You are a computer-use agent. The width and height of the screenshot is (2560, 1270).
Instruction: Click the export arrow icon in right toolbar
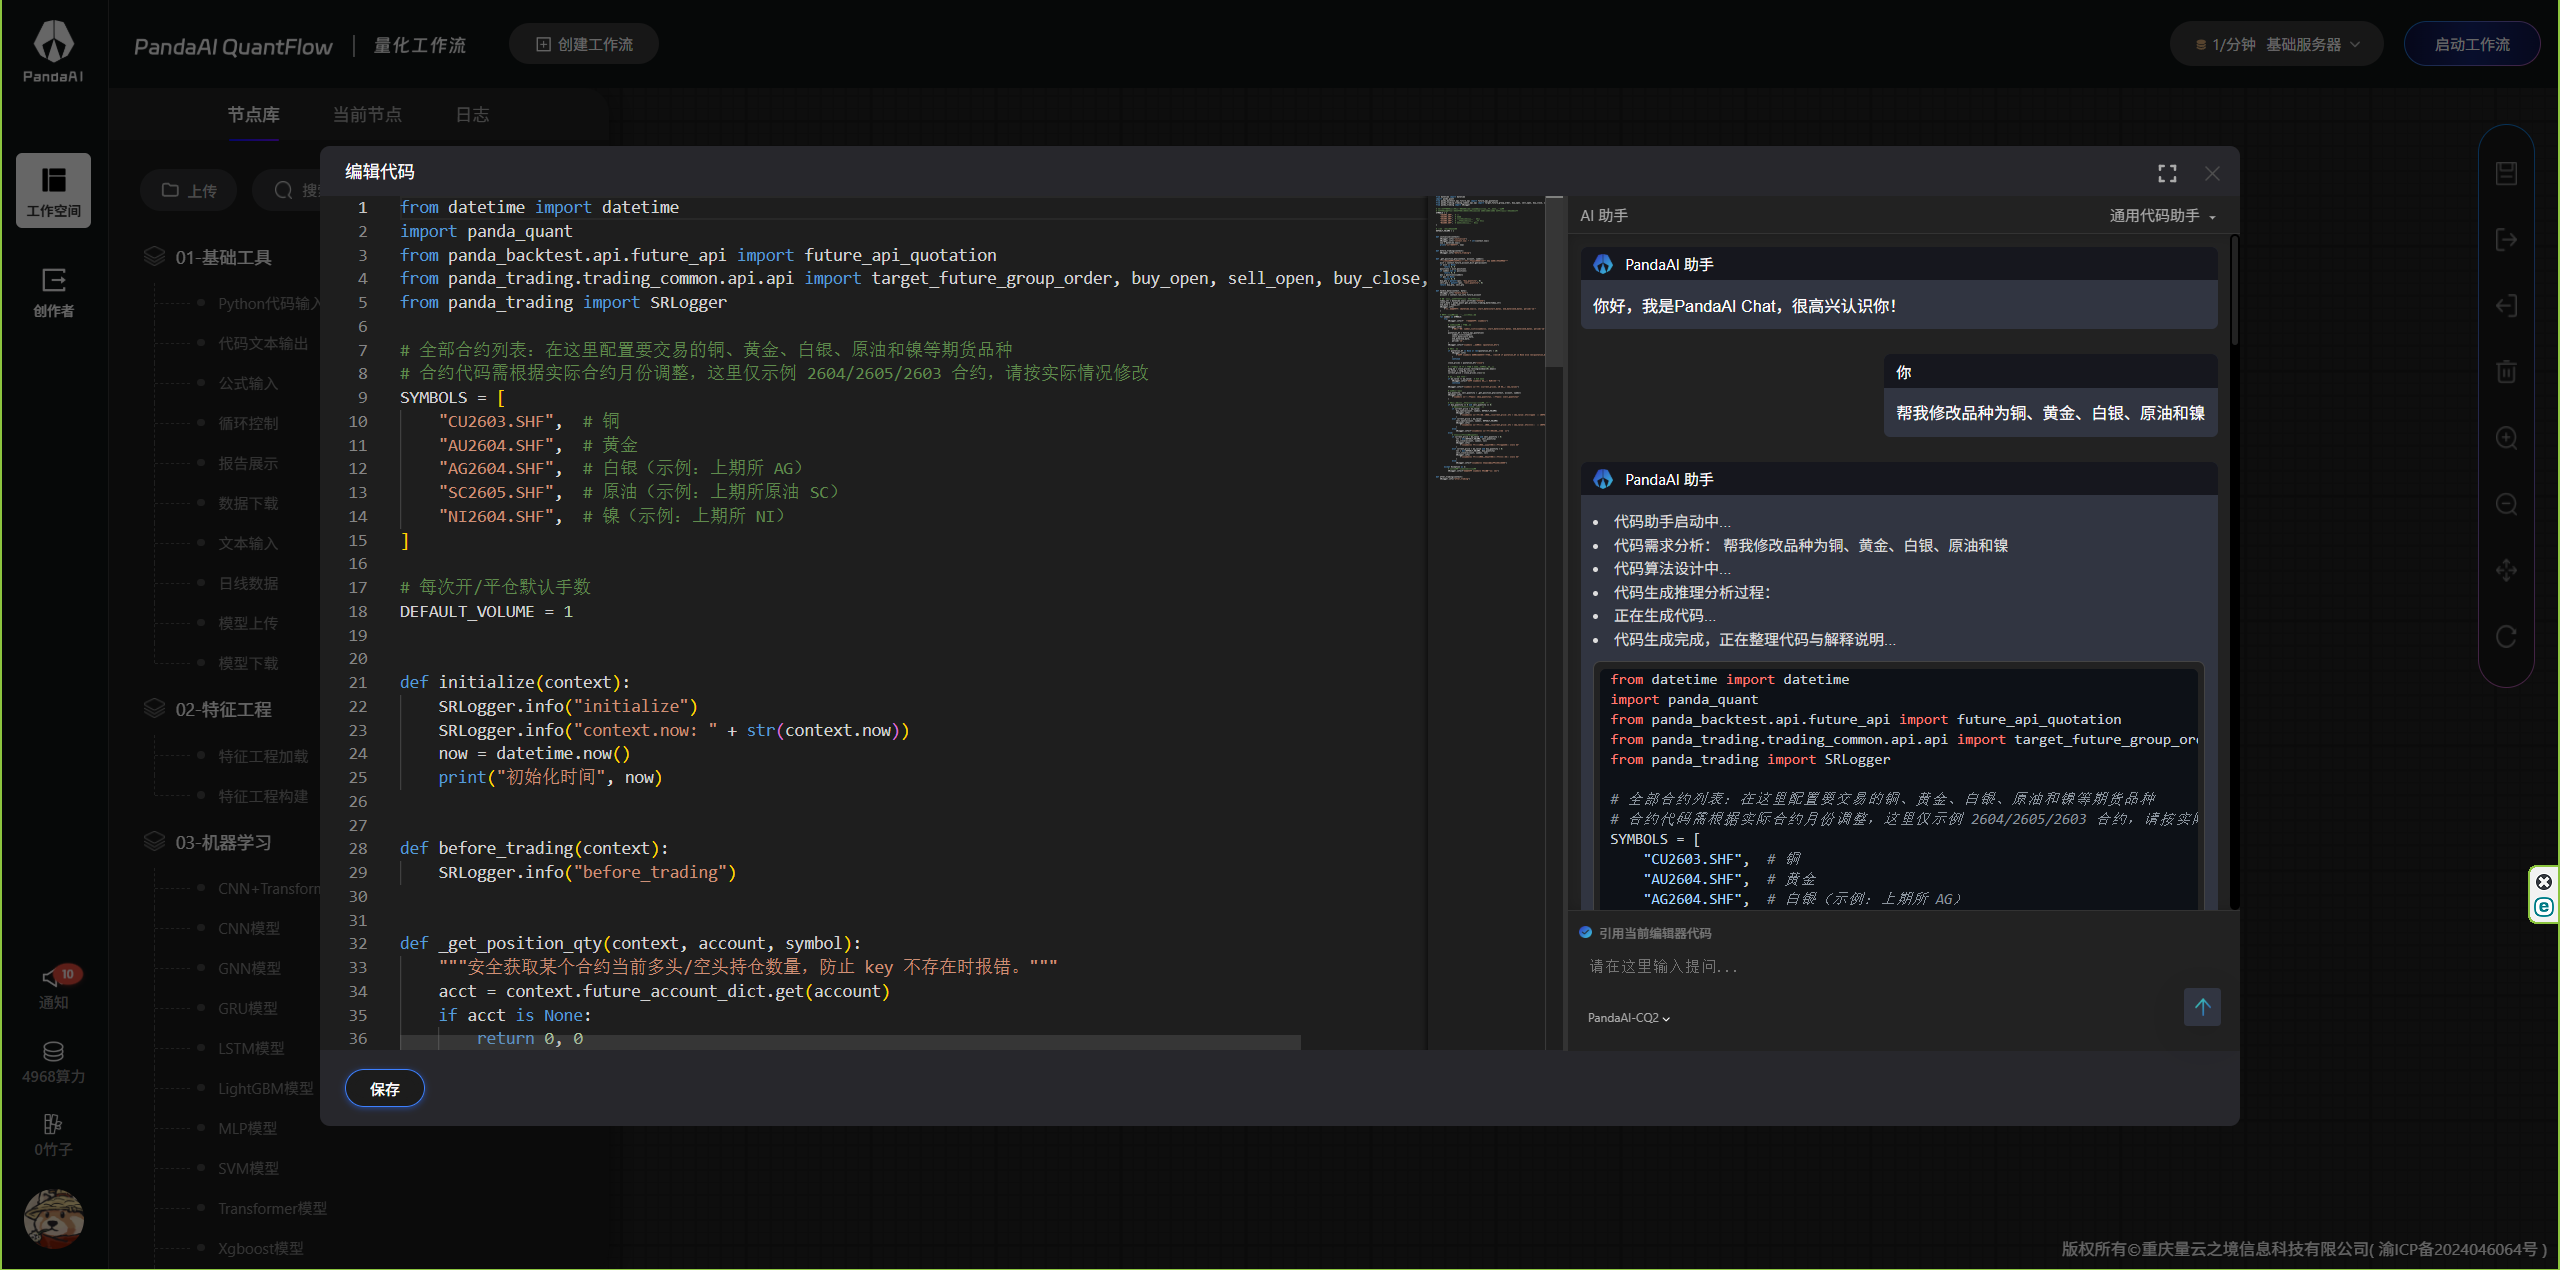pos(2506,239)
